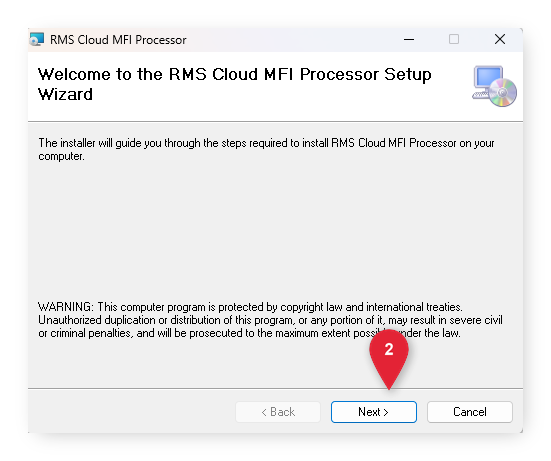Click the 'Welcome to the RMS Cloud MFI Processor Setup Wizard' heading
This screenshot has width=551, height=461.
tap(234, 84)
